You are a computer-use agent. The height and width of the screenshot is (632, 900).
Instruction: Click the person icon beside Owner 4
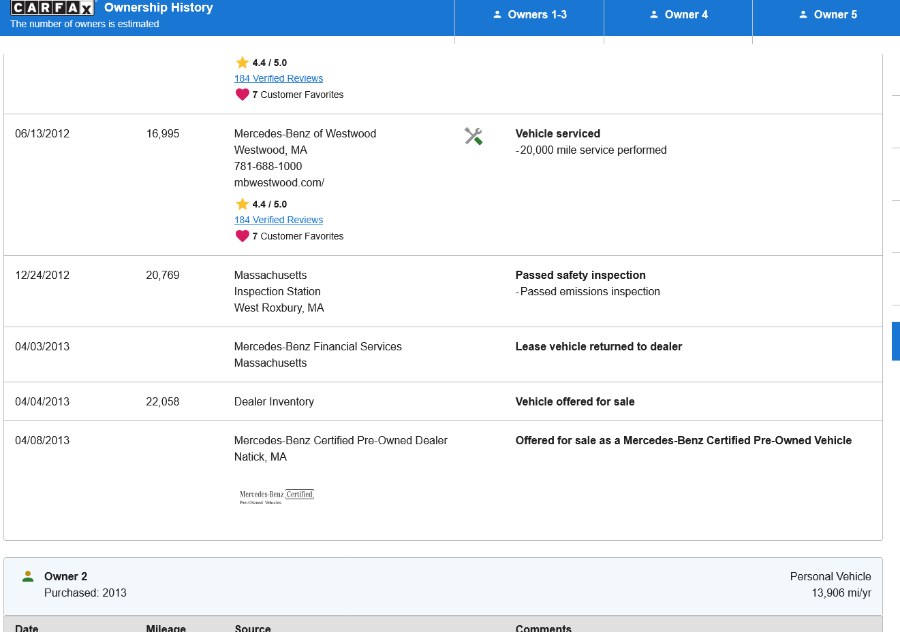[x=654, y=15]
